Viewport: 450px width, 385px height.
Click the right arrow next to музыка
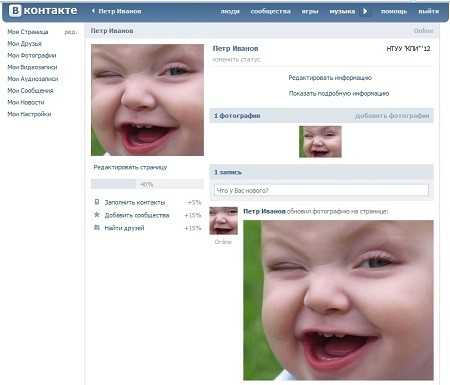365,11
